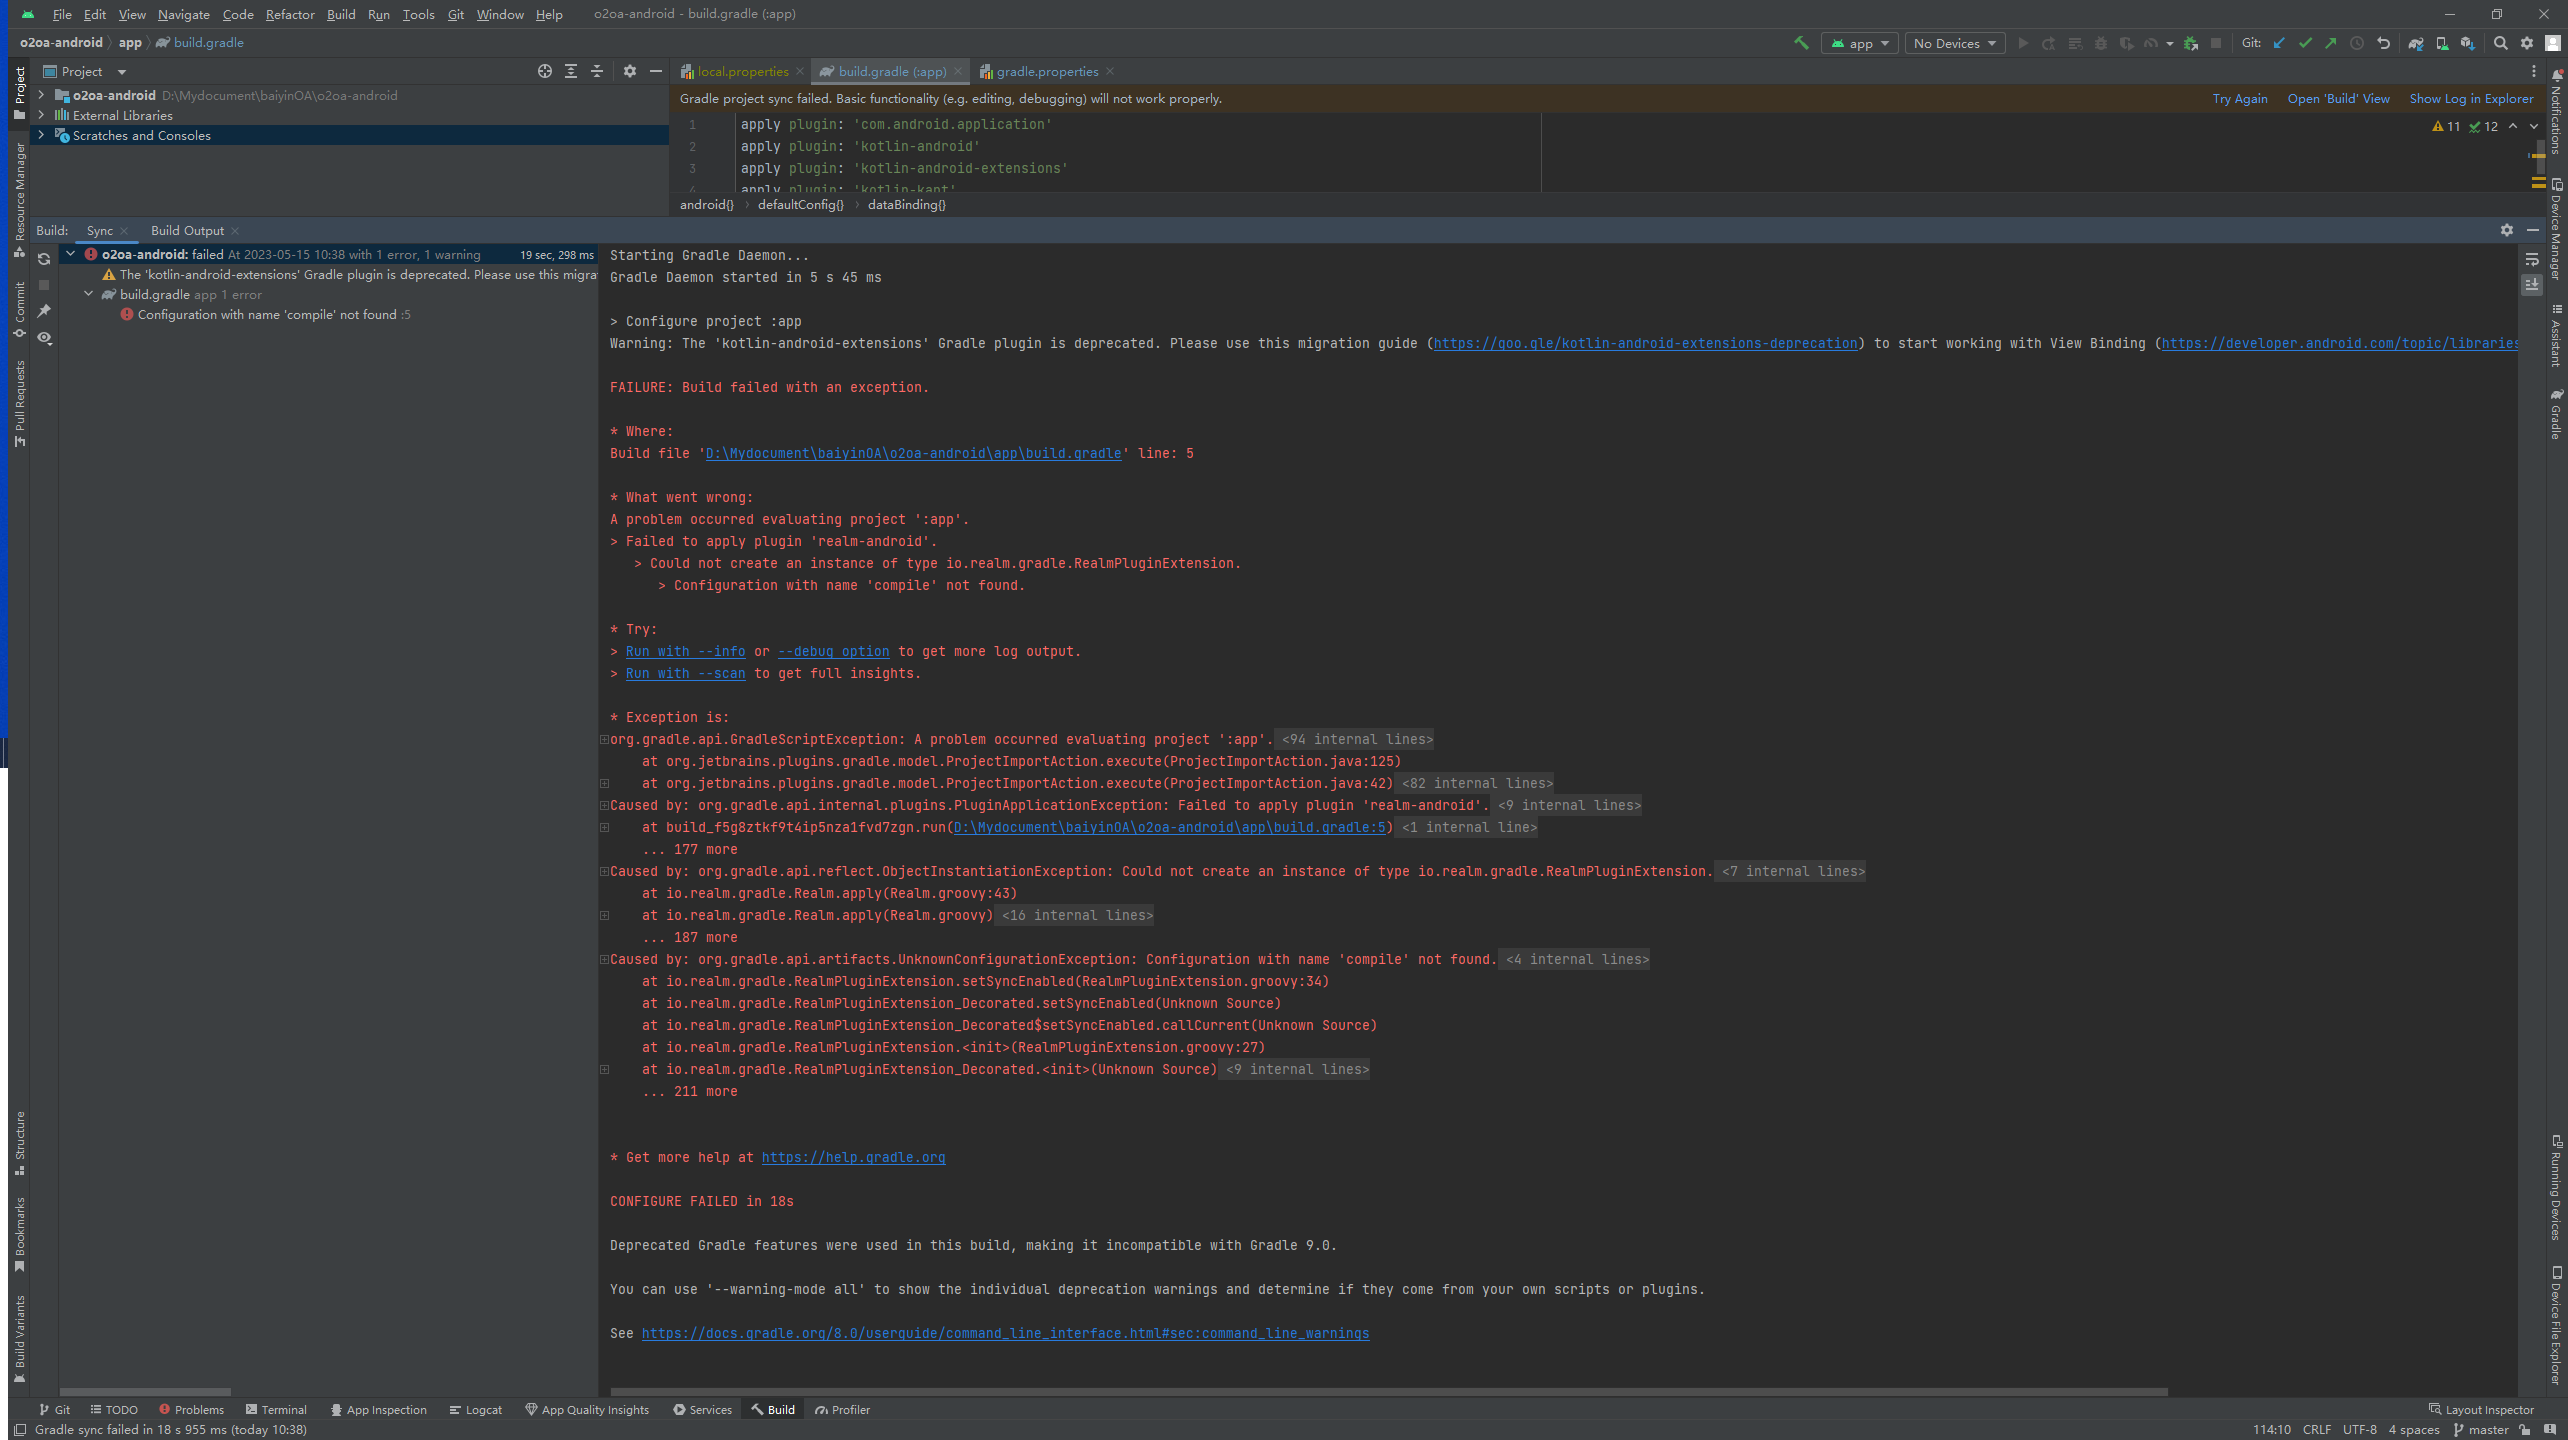
Task: Expand the o2oa-android project tree node
Action: (41, 95)
